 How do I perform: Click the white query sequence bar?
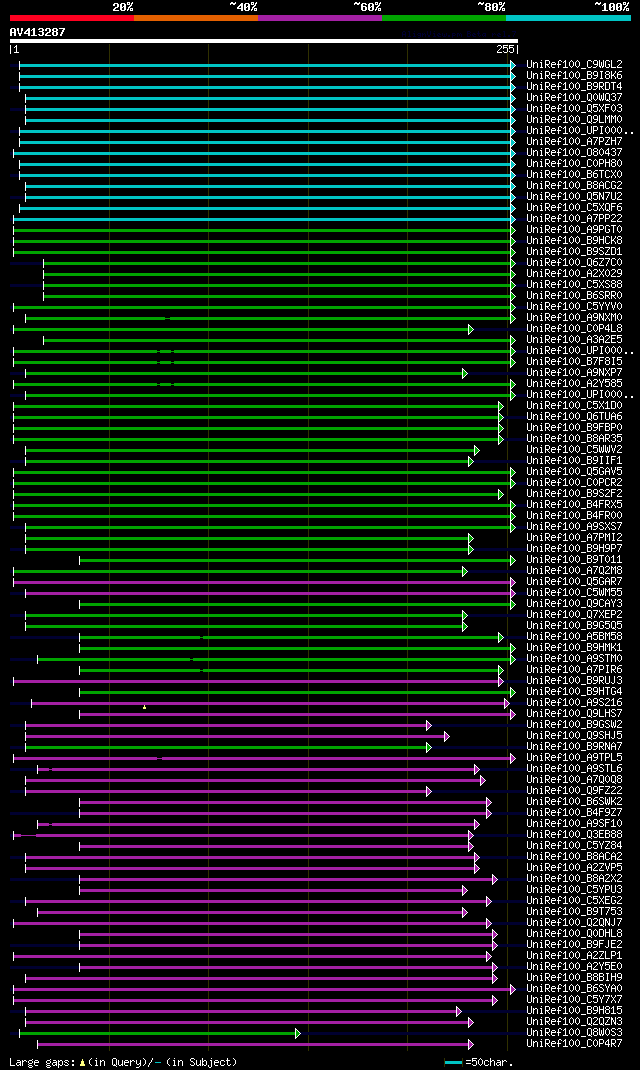[264, 41]
